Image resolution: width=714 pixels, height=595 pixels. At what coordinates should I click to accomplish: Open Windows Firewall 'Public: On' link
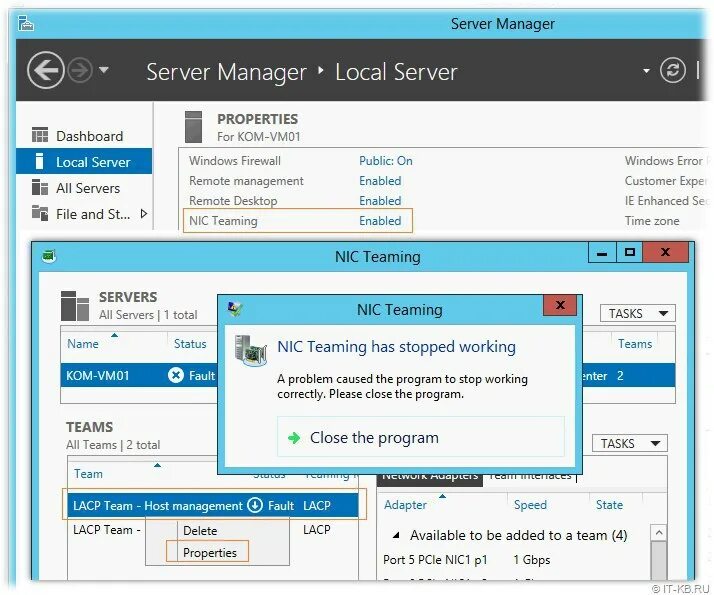click(386, 161)
